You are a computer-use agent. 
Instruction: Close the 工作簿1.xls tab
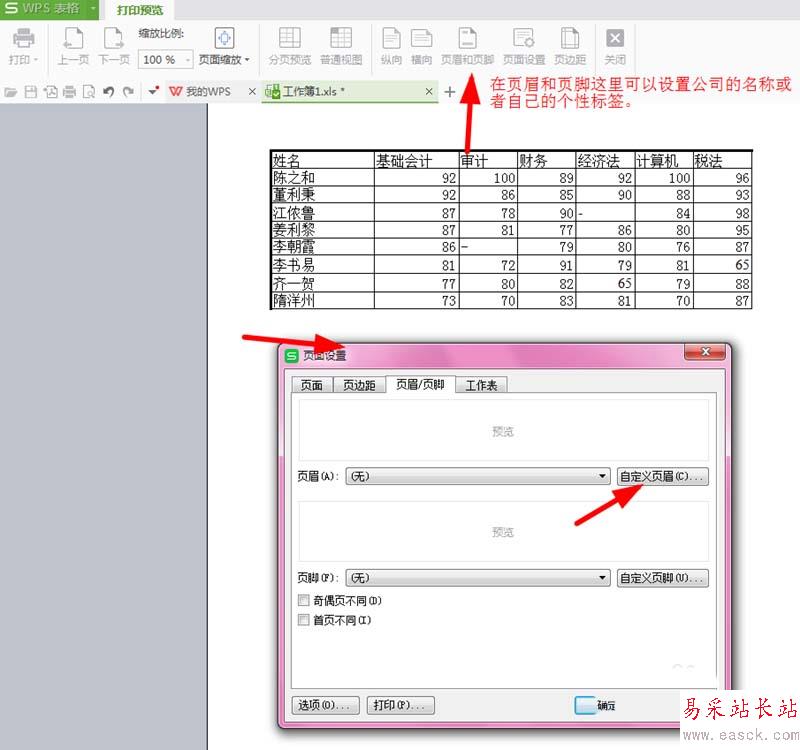429,91
